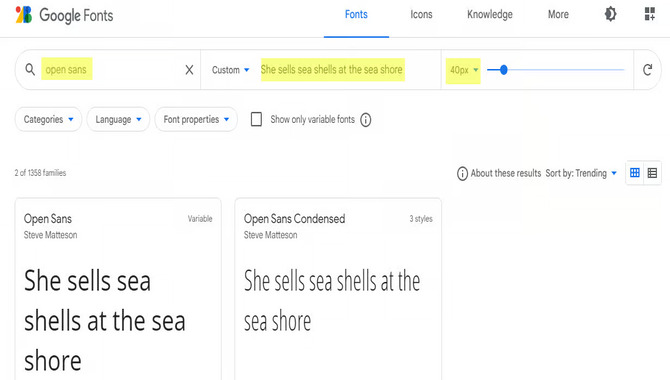Open the Sort by Trending dropdown

[x=581, y=173]
